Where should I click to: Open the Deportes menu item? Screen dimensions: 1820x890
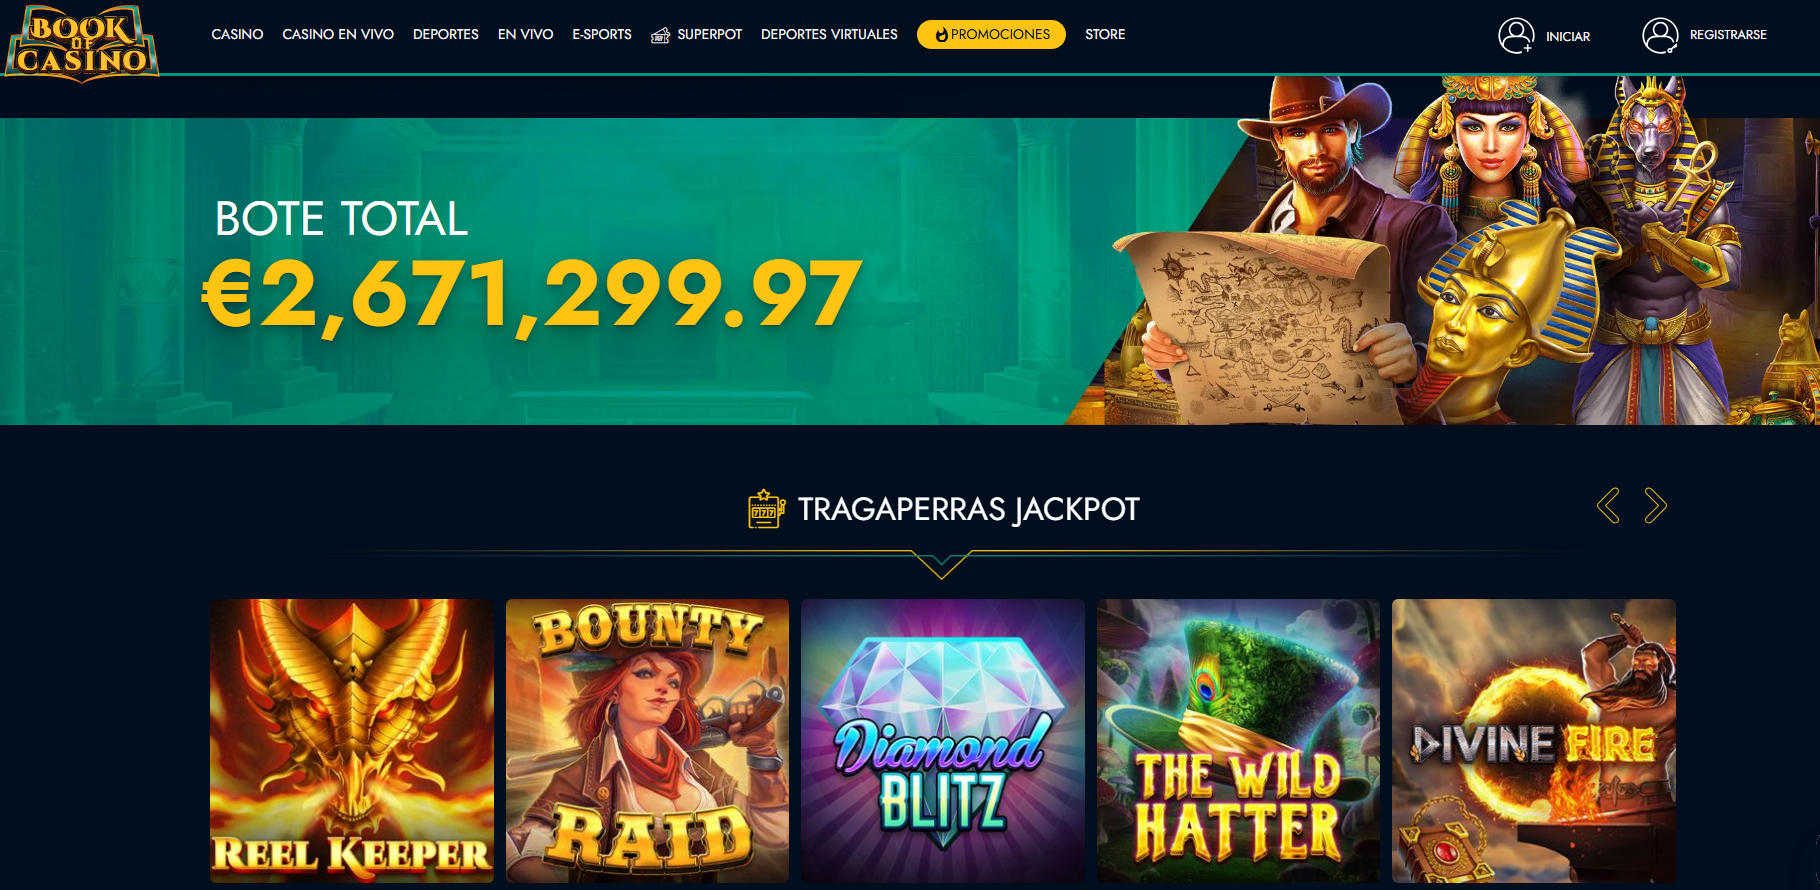pos(446,34)
